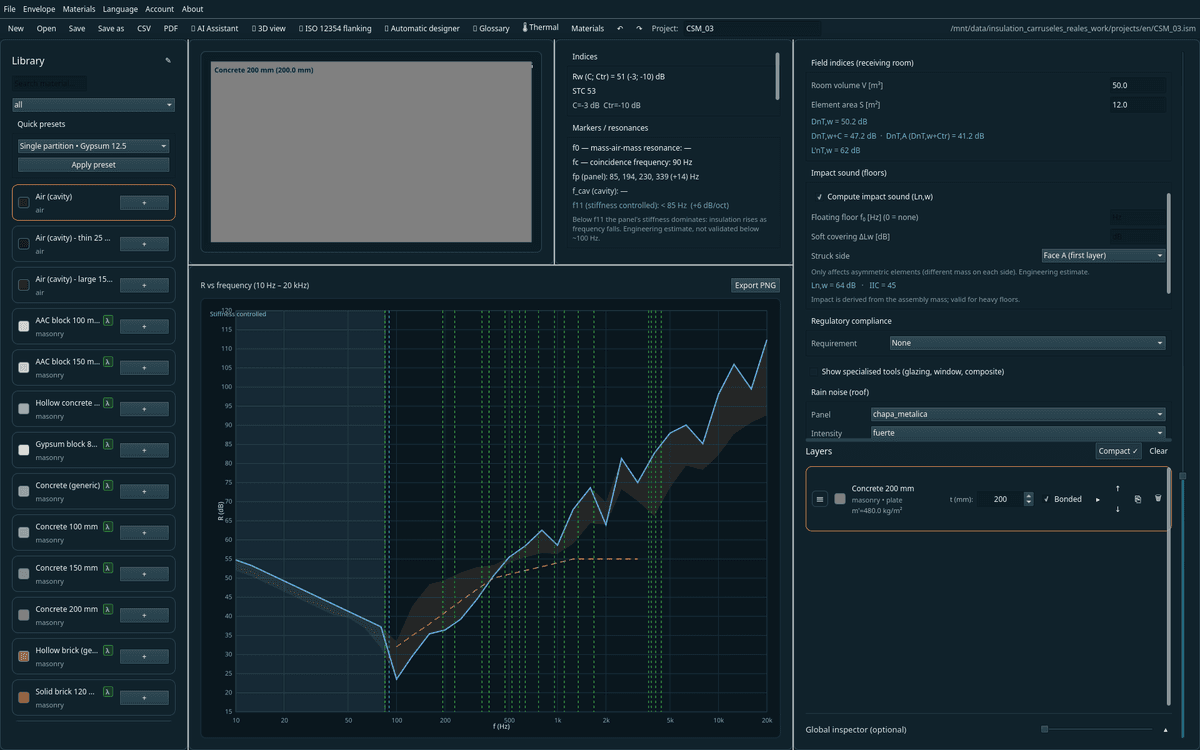This screenshot has width=1200, height=750.
Task: Click the Global inspector slider handle
Action: (x=1045, y=729)
